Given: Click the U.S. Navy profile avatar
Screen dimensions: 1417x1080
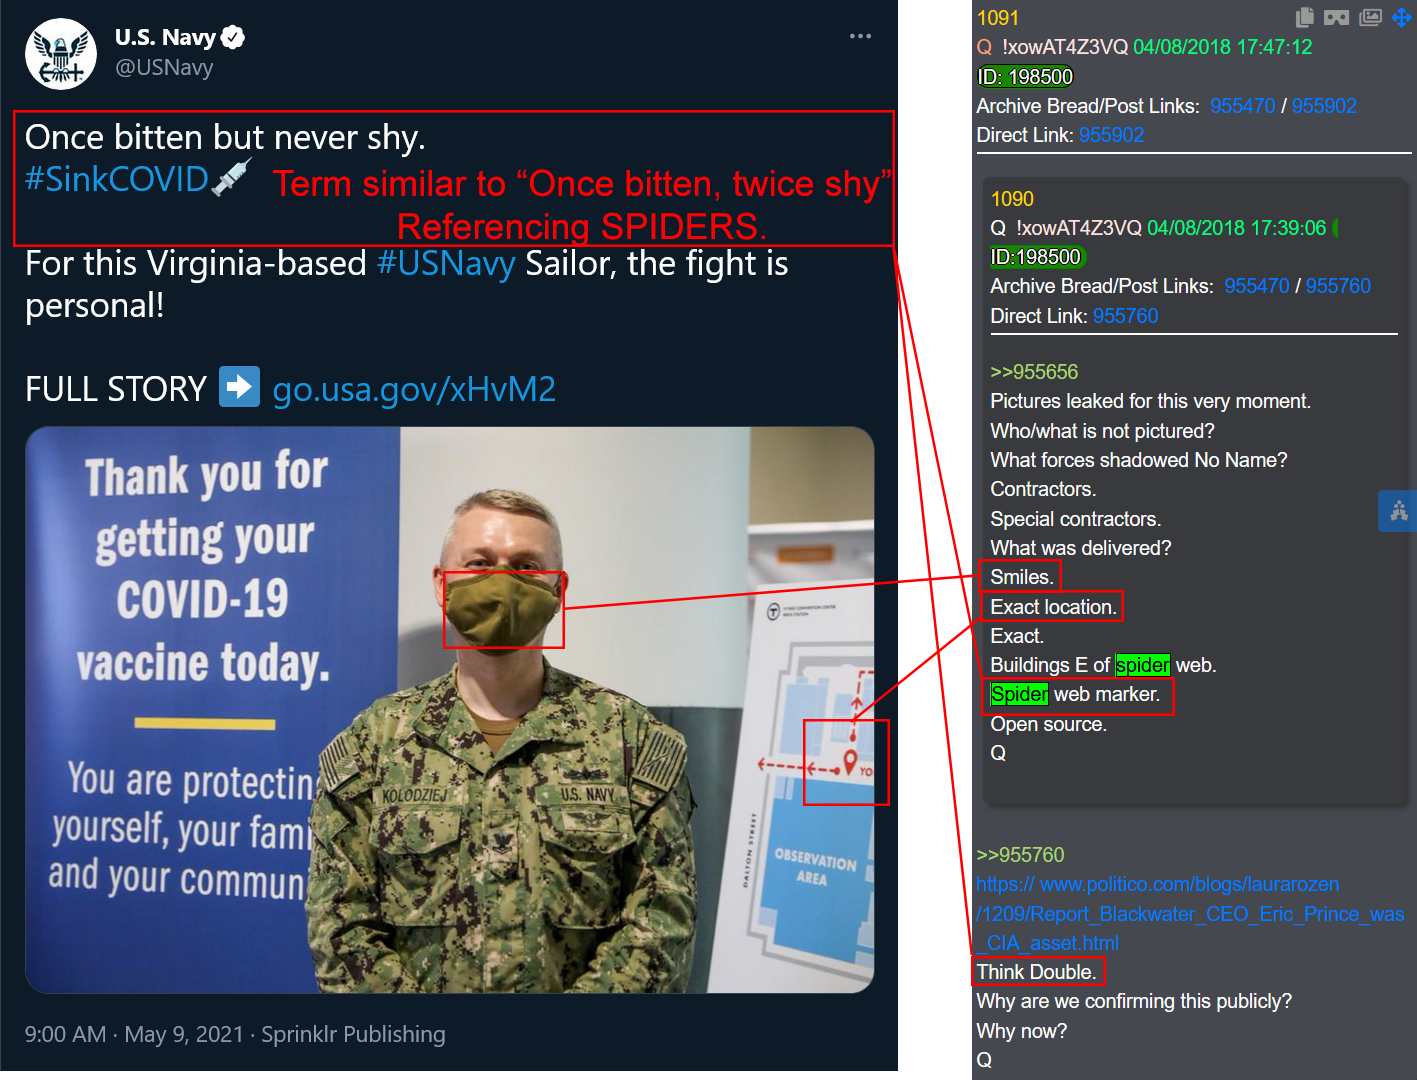Looking at the screenshot, I should click(61, 54).
